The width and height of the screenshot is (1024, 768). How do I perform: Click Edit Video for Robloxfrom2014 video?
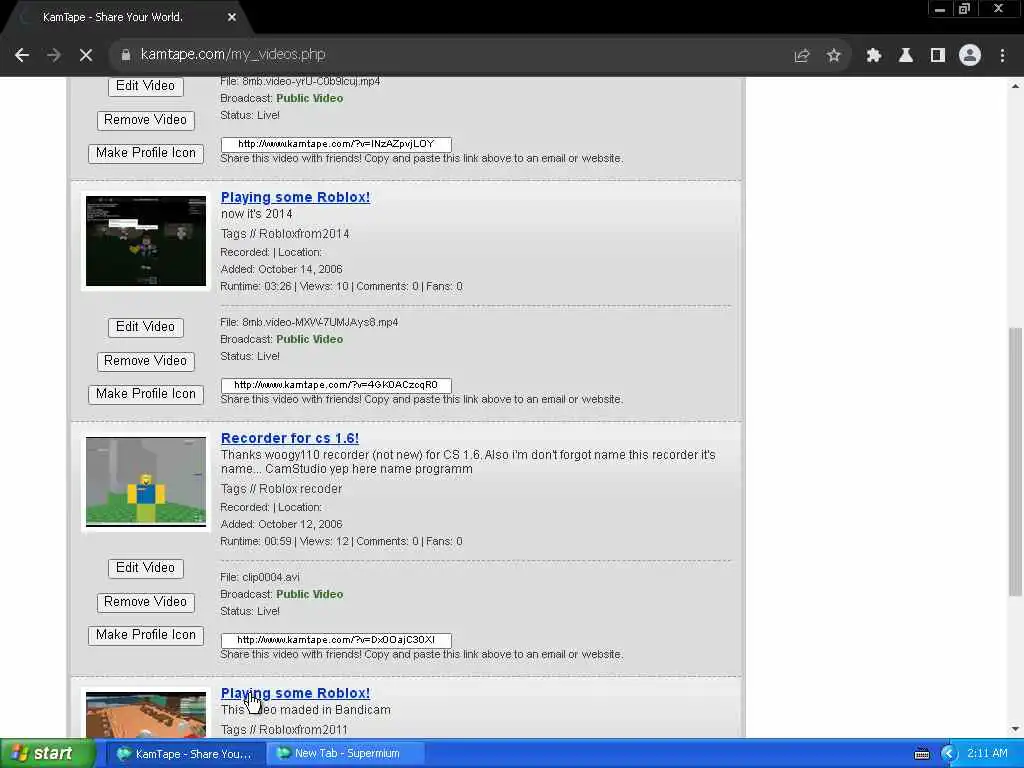point(146,327)
